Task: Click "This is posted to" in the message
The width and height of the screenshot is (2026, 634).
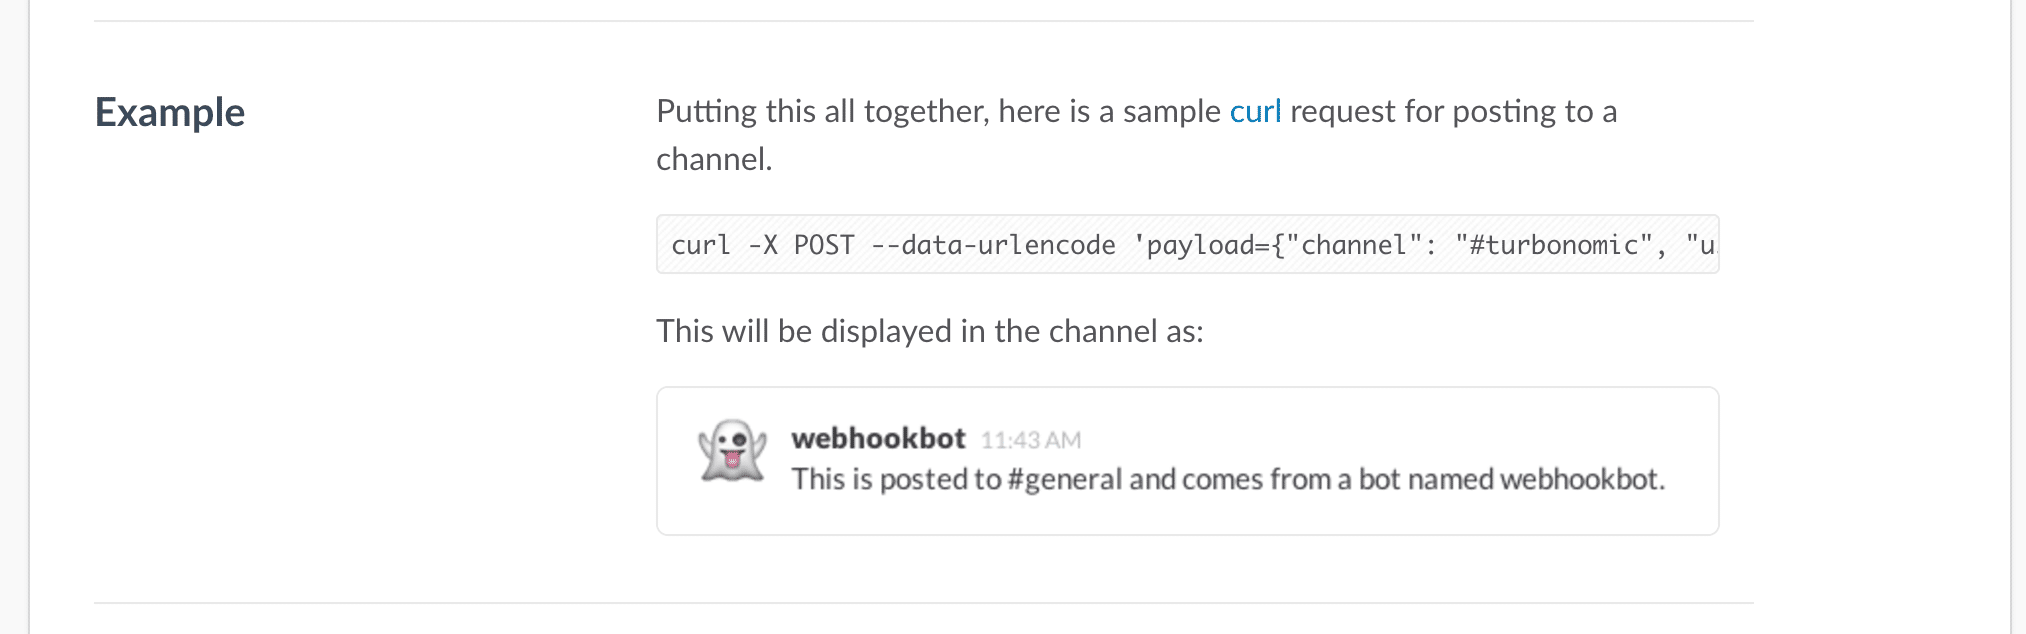Action: pyautogui.click(x=896, y=480)
